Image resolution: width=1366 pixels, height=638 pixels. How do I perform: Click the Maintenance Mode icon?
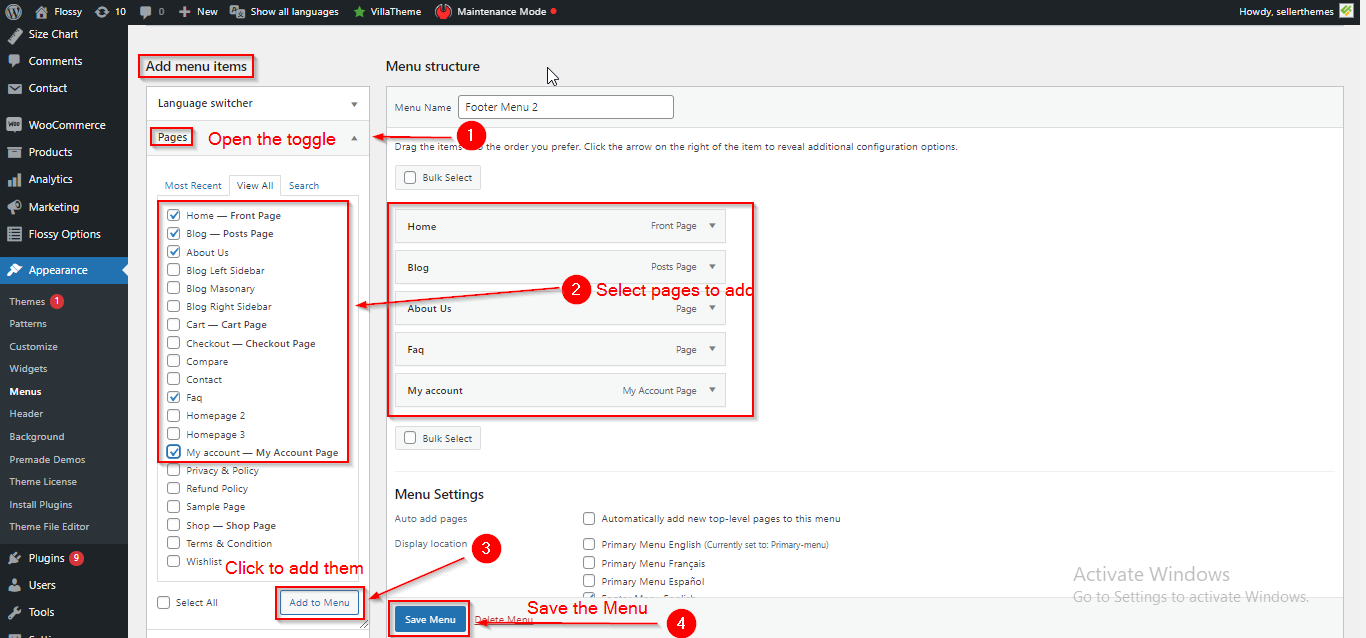point(443,12)
